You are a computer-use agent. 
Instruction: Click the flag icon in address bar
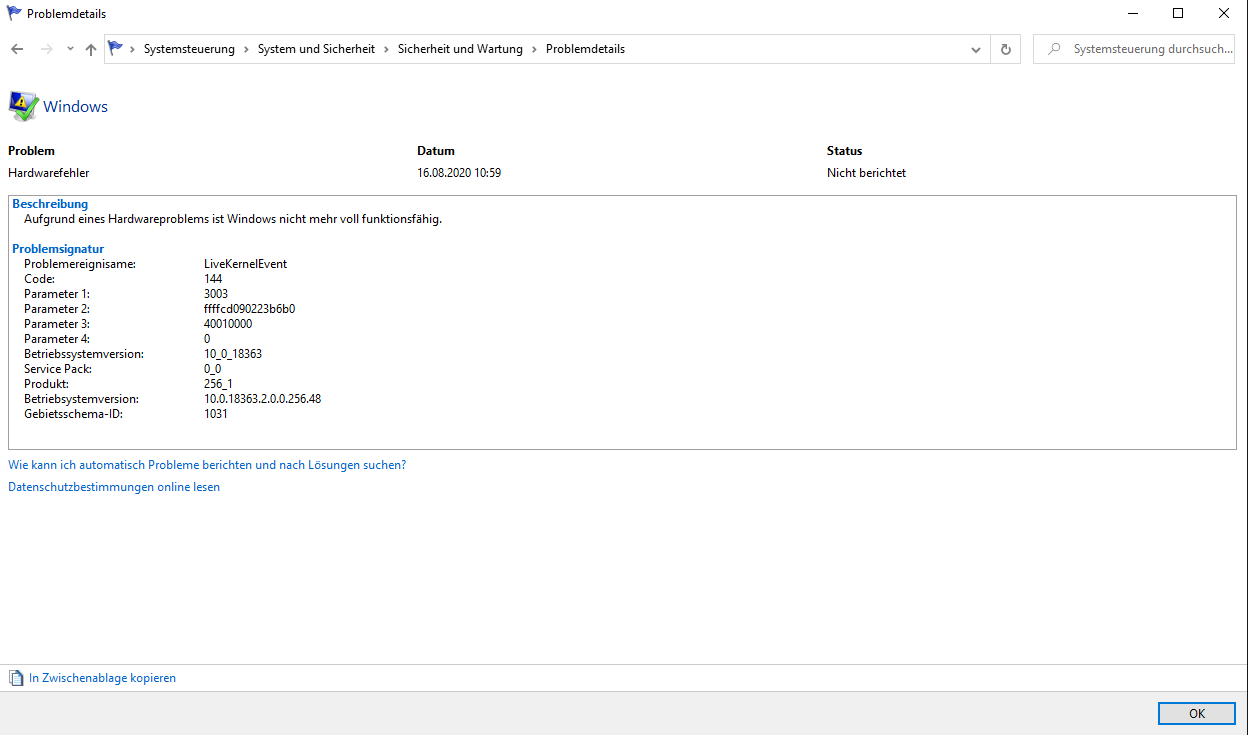click(116, 48)
